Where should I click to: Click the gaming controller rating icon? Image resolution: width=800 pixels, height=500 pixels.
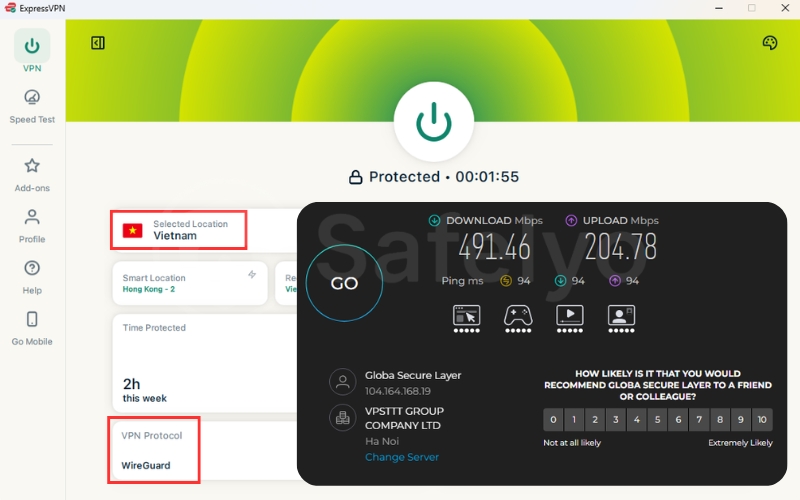(518, 319)
